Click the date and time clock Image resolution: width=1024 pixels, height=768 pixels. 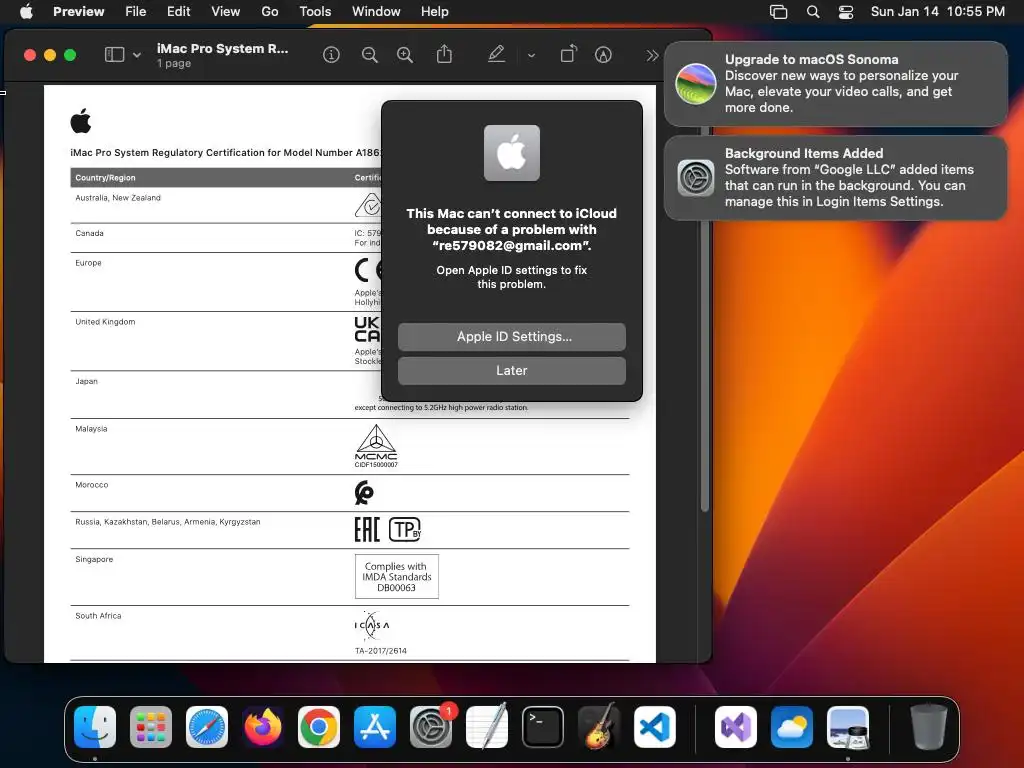[938, 11]
